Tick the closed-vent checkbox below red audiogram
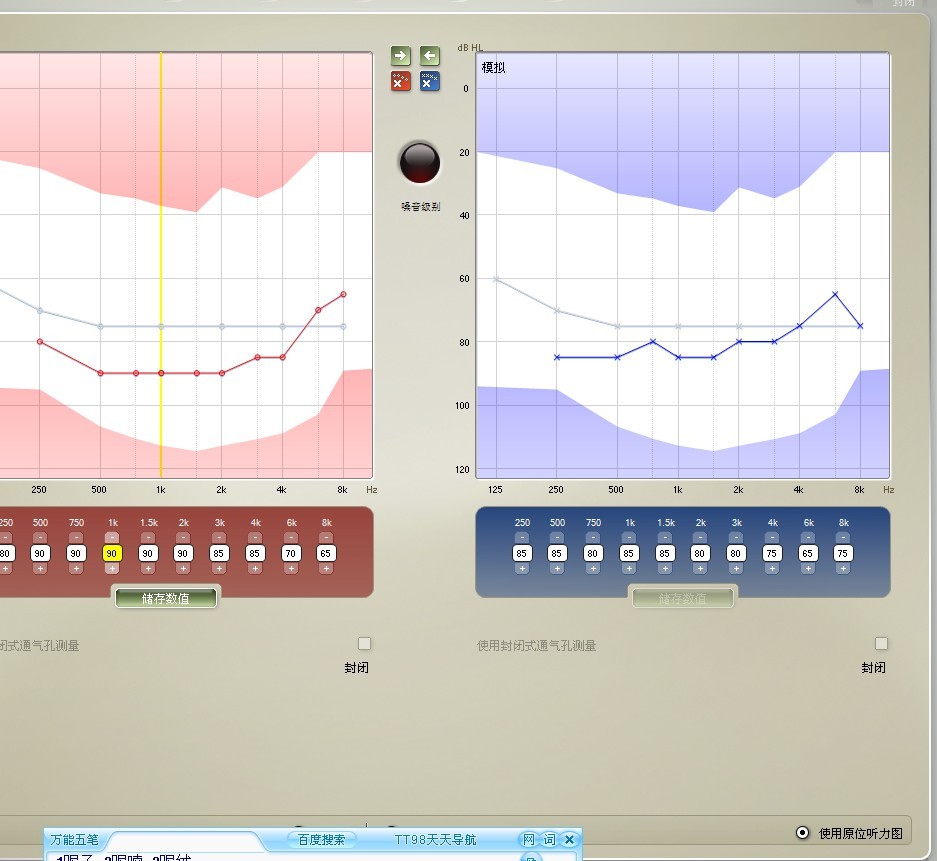Viewport: 937px width, 861px height. coord(365,644)
